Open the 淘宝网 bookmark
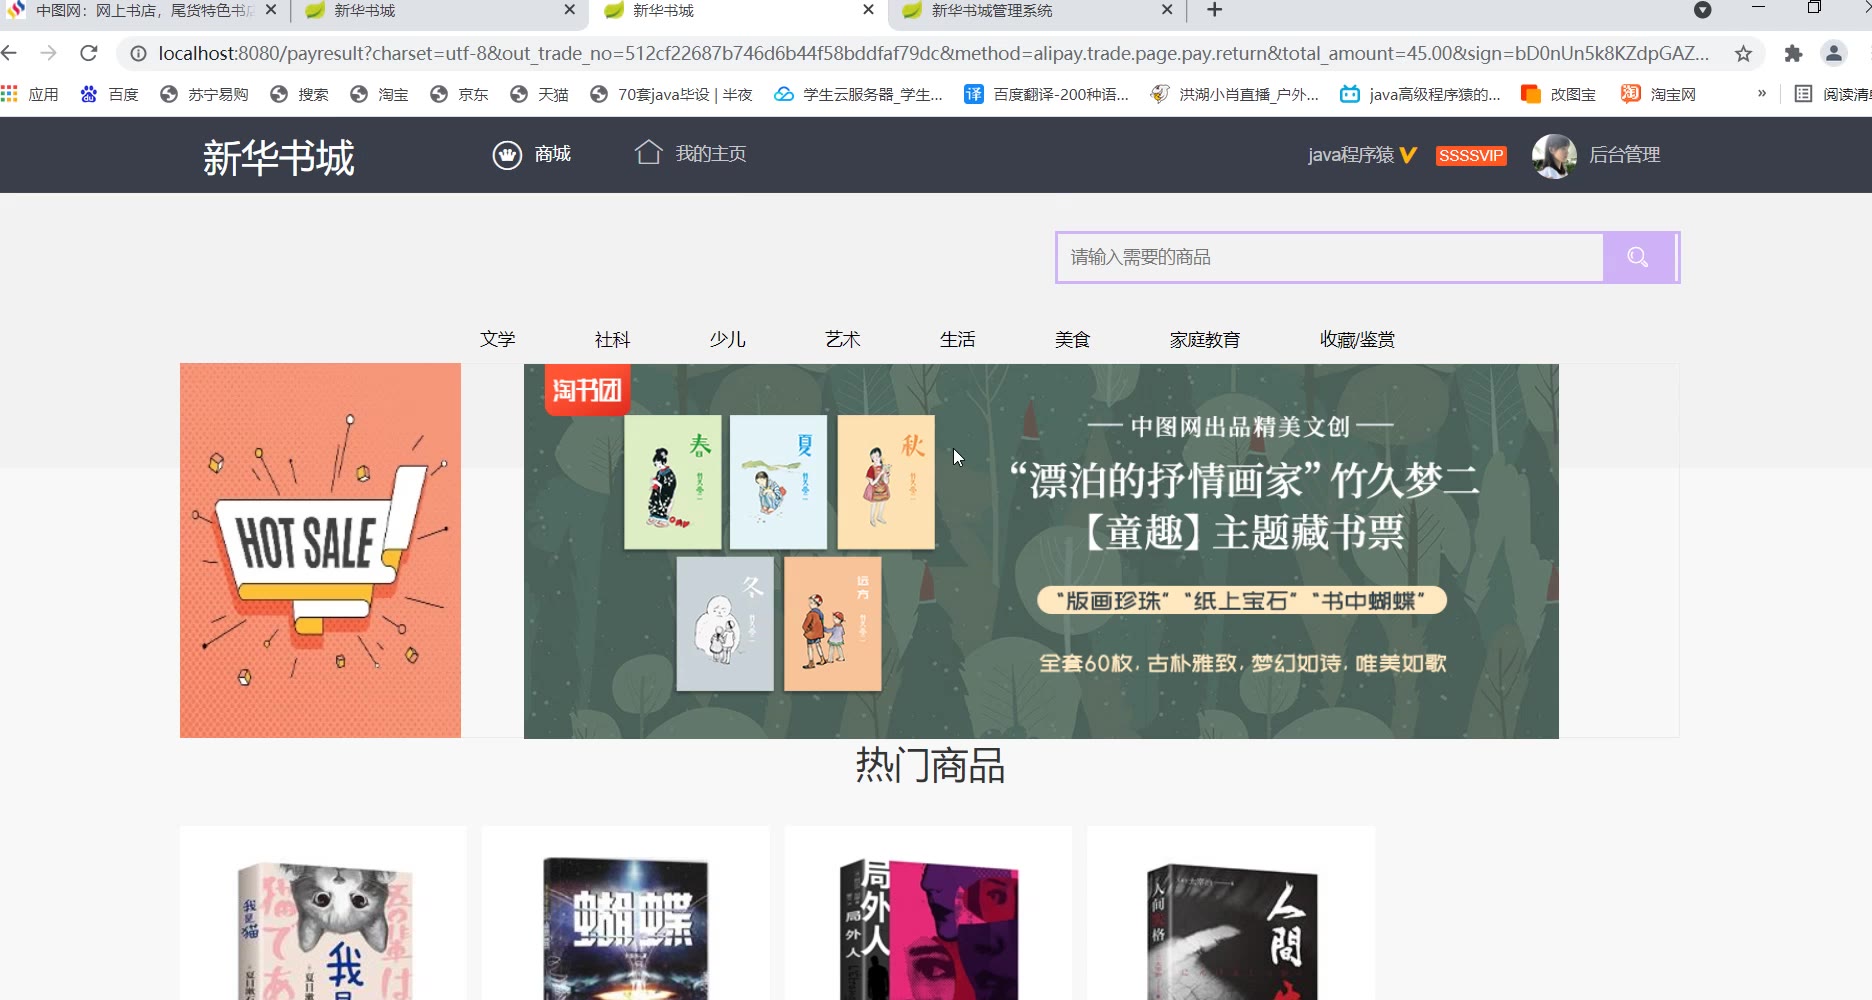Screen dimensions: 1872x1000 1658,94
